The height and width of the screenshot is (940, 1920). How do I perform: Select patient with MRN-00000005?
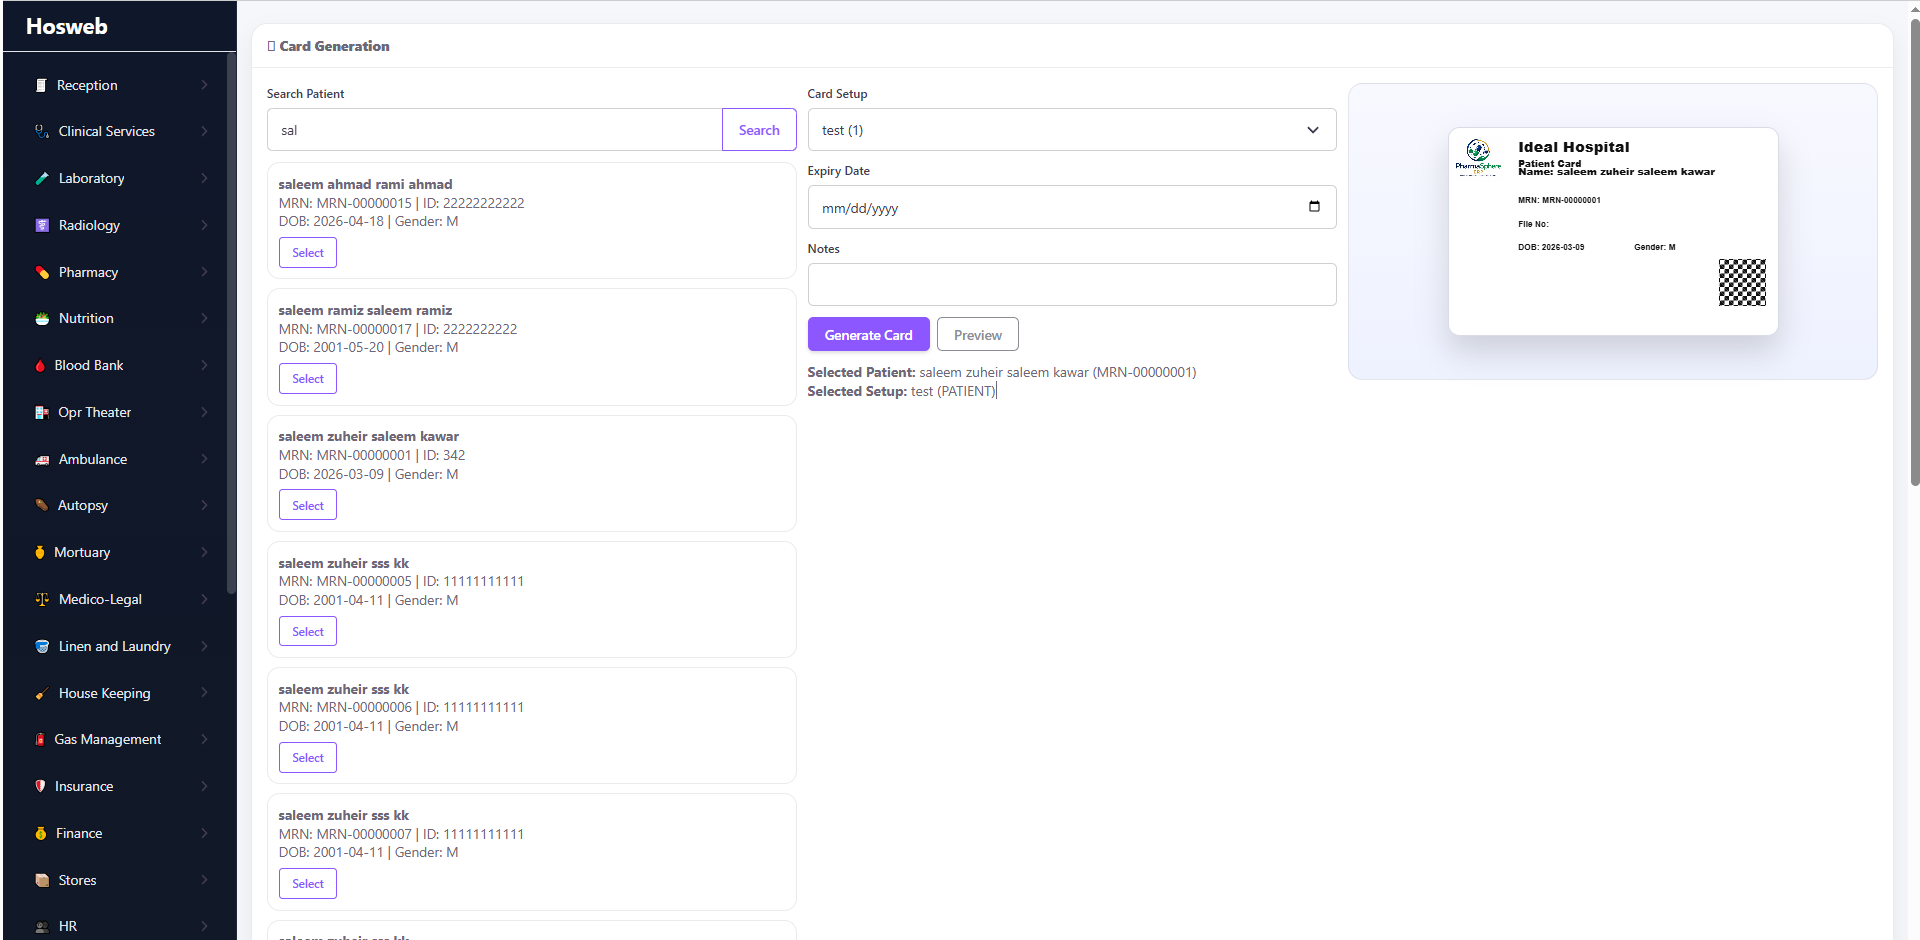coord(308,632)
